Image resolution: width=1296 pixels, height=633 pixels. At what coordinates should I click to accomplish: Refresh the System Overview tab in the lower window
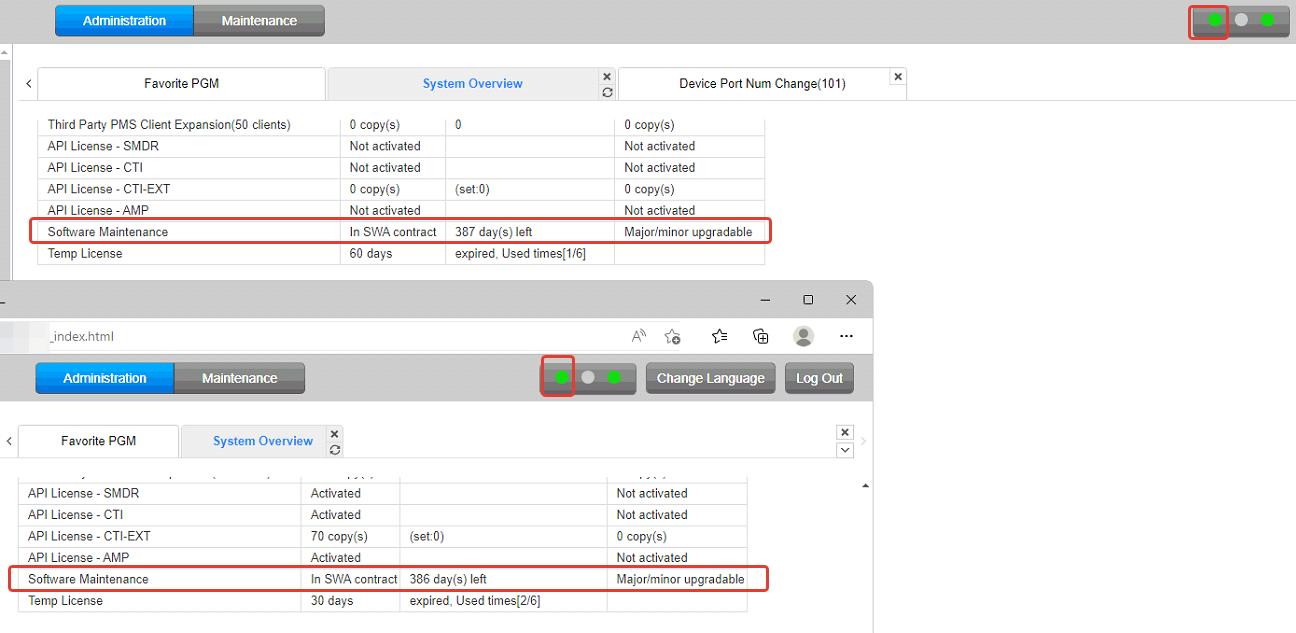click(x=335, y=450)
